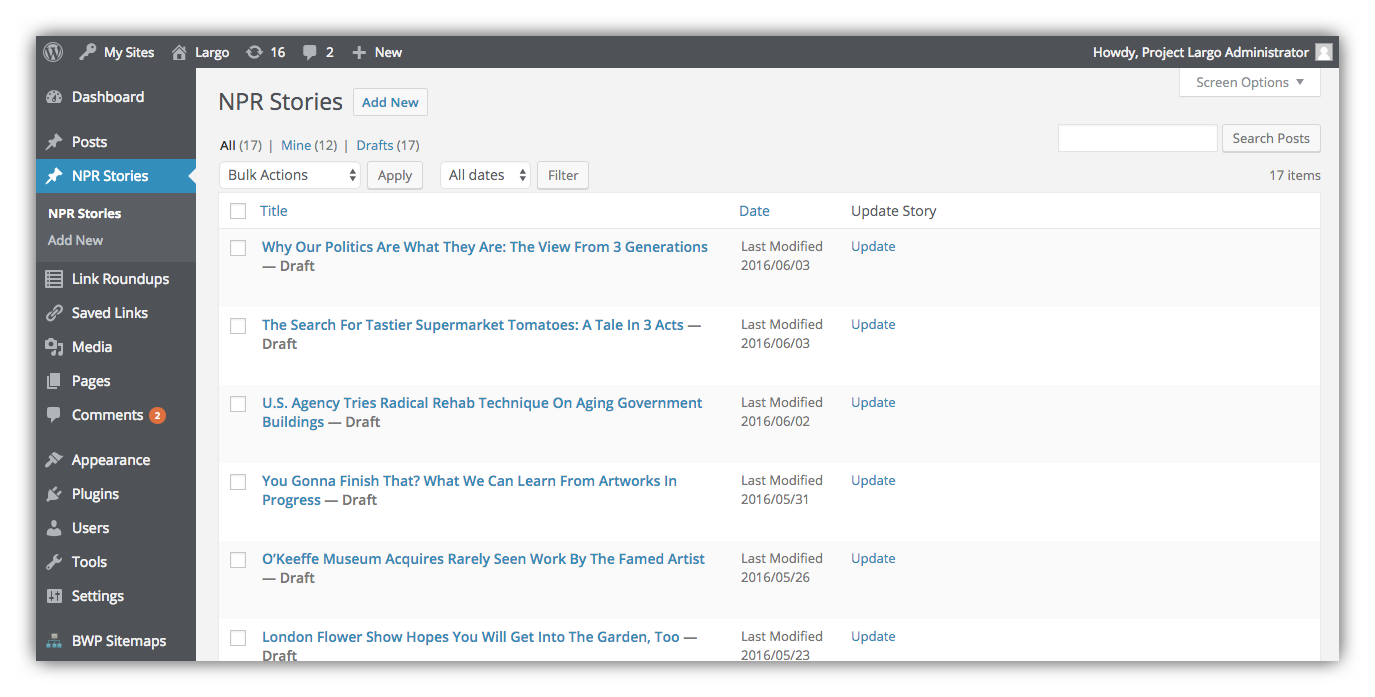Show the Drafts (17) filter
Image resolution: width=1375 pixels, height=697 pixels.
(x=388, y=145)
